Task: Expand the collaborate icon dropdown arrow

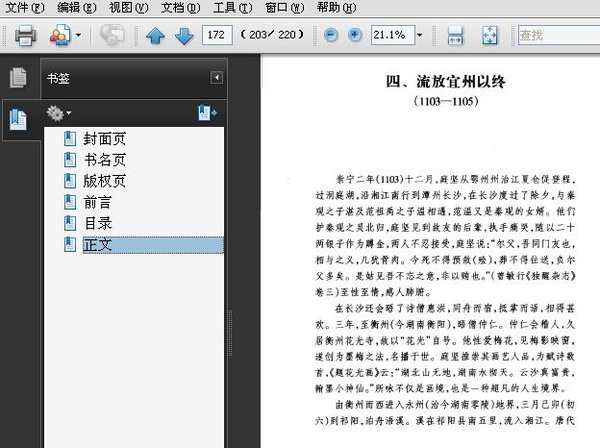Action: (x=78, y=35)
